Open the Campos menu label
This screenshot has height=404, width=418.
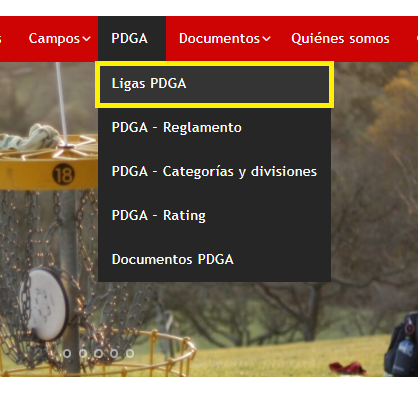point(54,38)
